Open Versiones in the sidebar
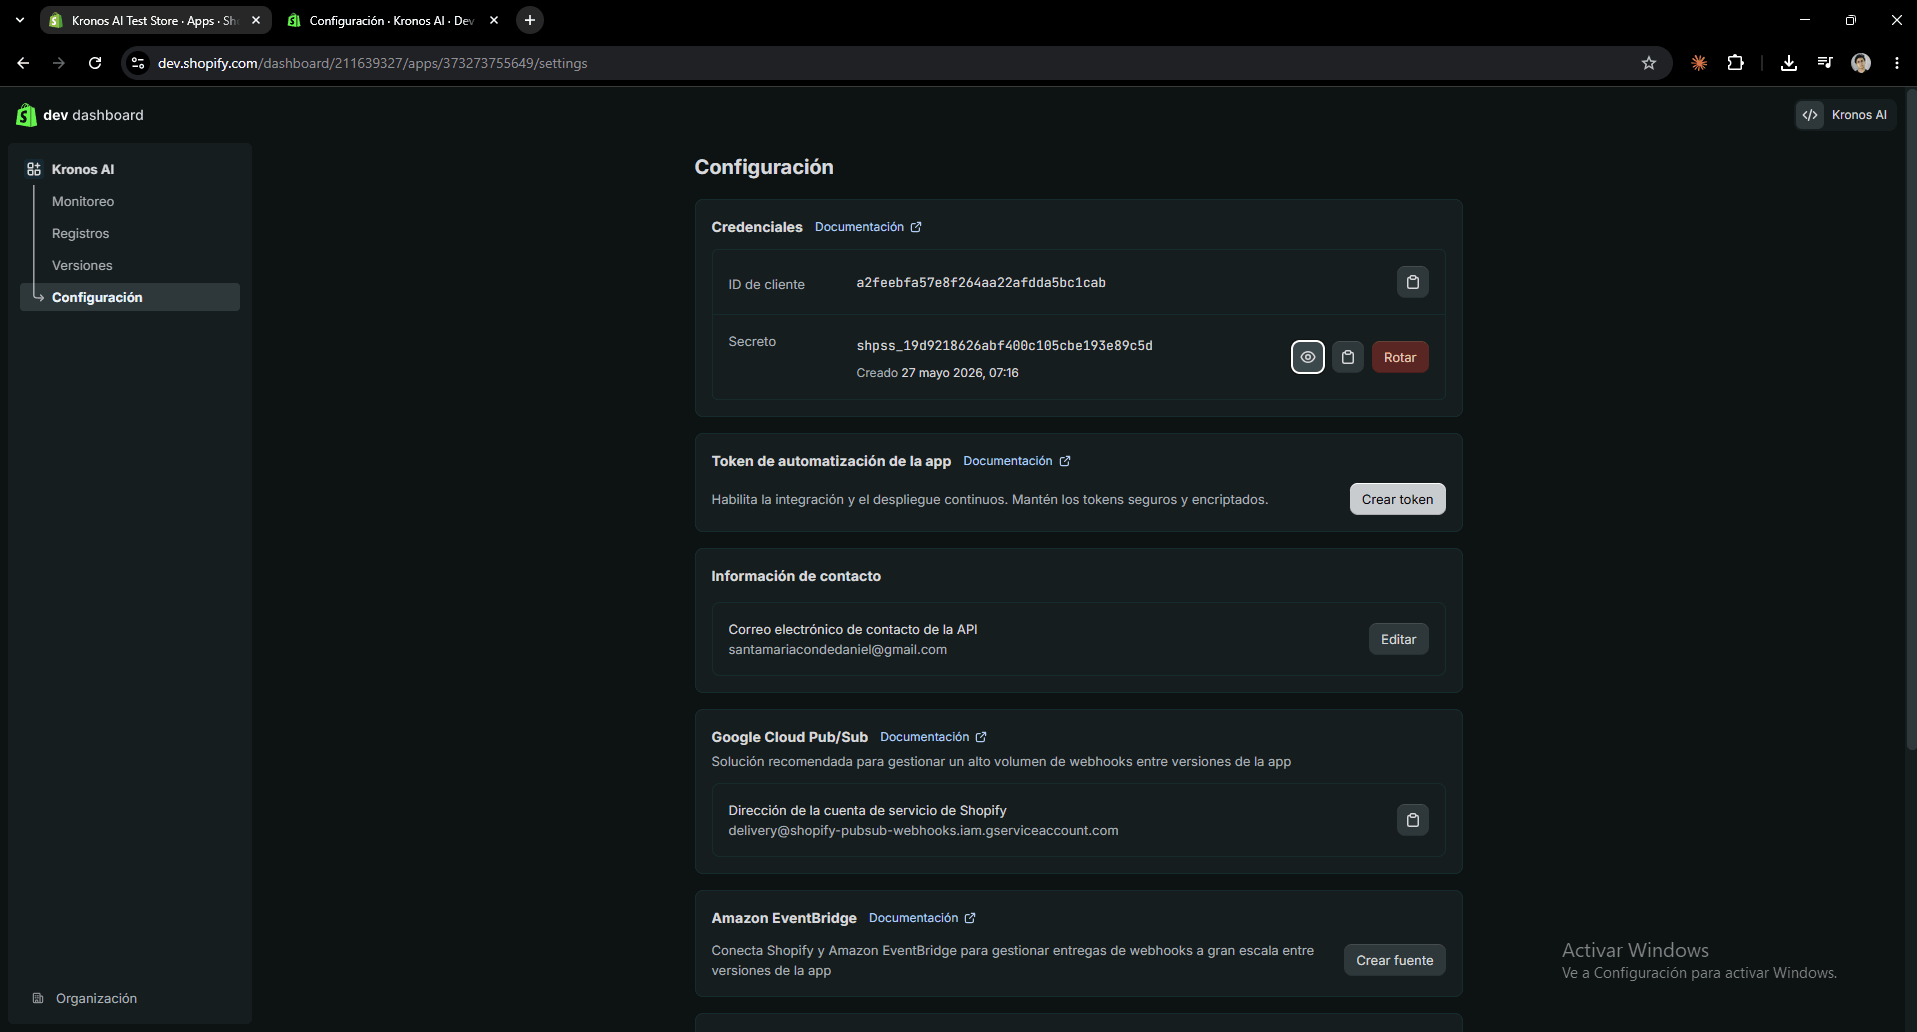Viewport: 1917px width, 1032px height. click(x=82, y=265)
